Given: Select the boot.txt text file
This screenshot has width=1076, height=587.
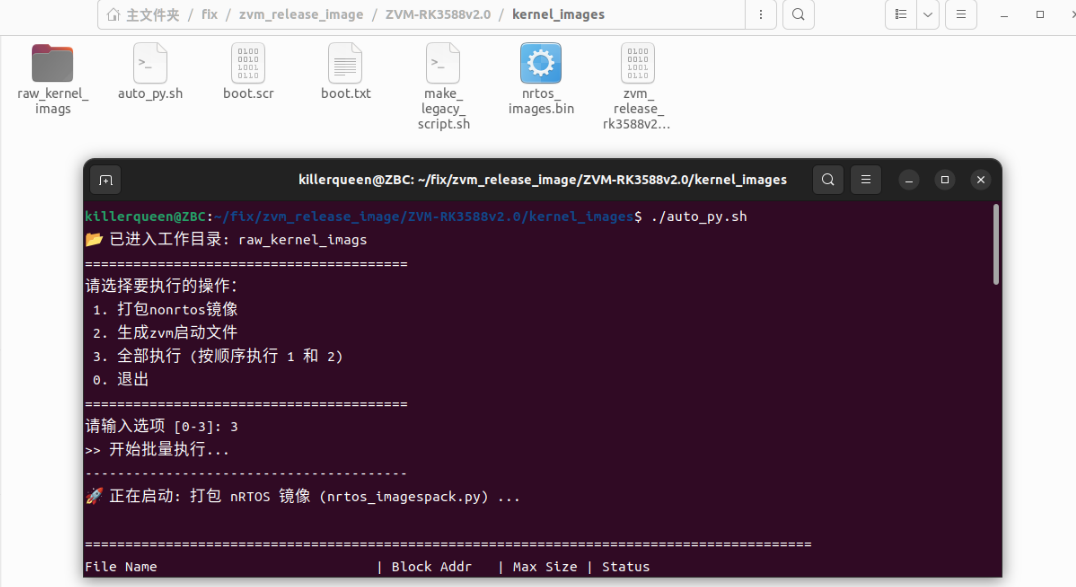Looking at the screenshot, I should 345,64.
